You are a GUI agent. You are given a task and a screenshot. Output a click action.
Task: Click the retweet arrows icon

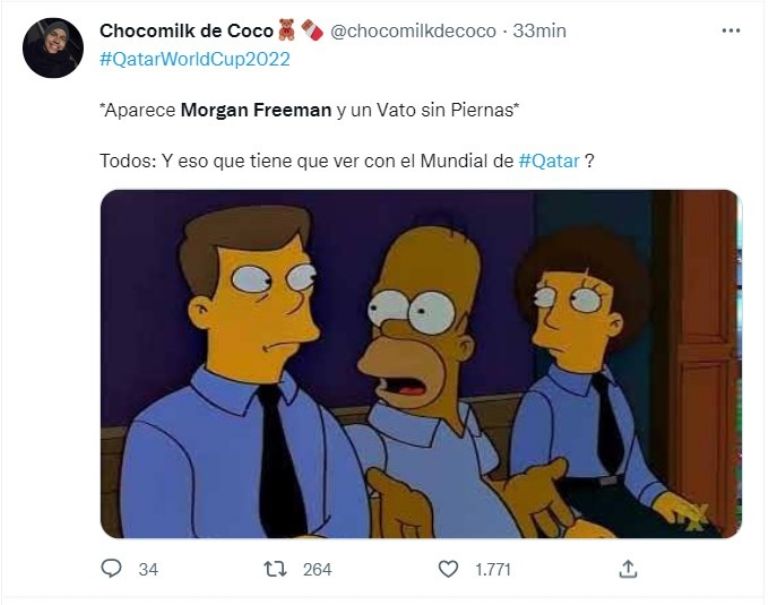(x=275, y=569)
